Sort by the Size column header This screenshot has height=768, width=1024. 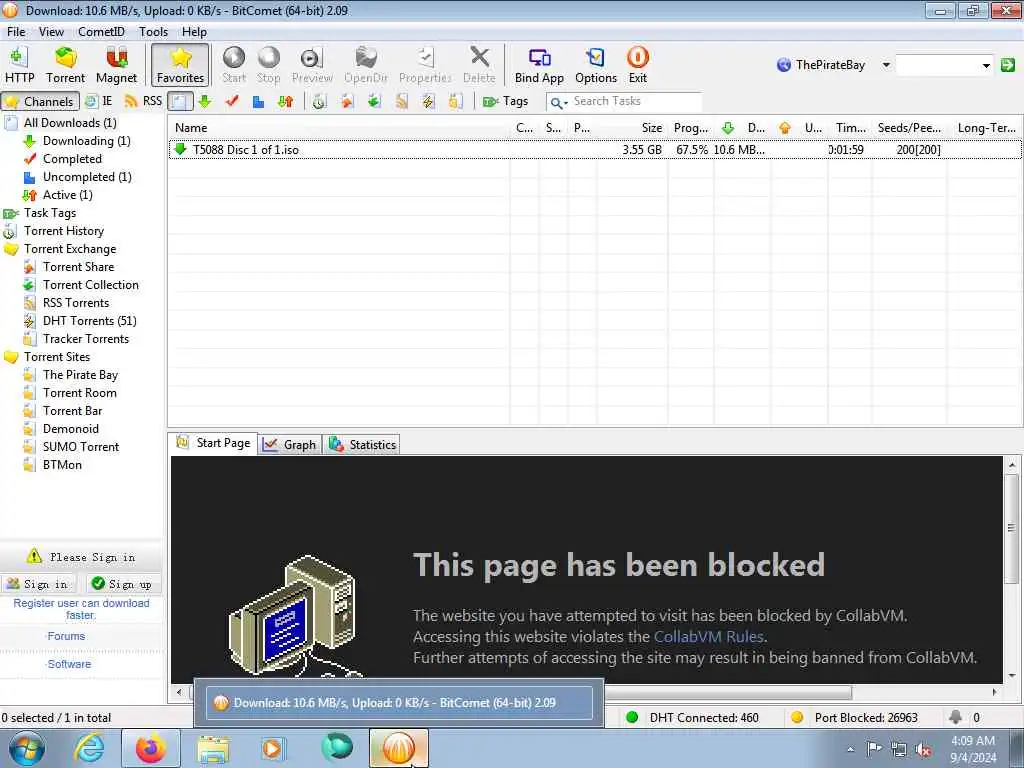(632, 128)
